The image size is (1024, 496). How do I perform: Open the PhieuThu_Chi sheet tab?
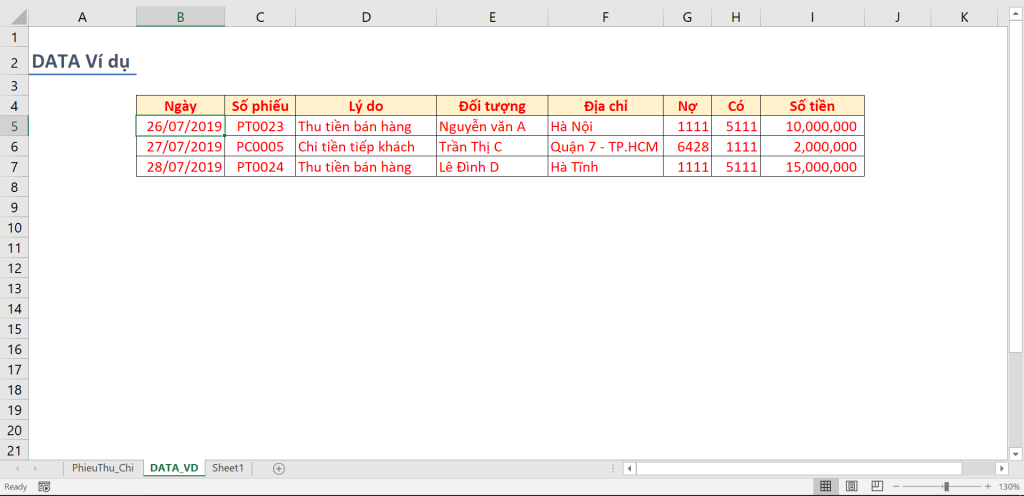pyautogui.click(x=103, y=468)
